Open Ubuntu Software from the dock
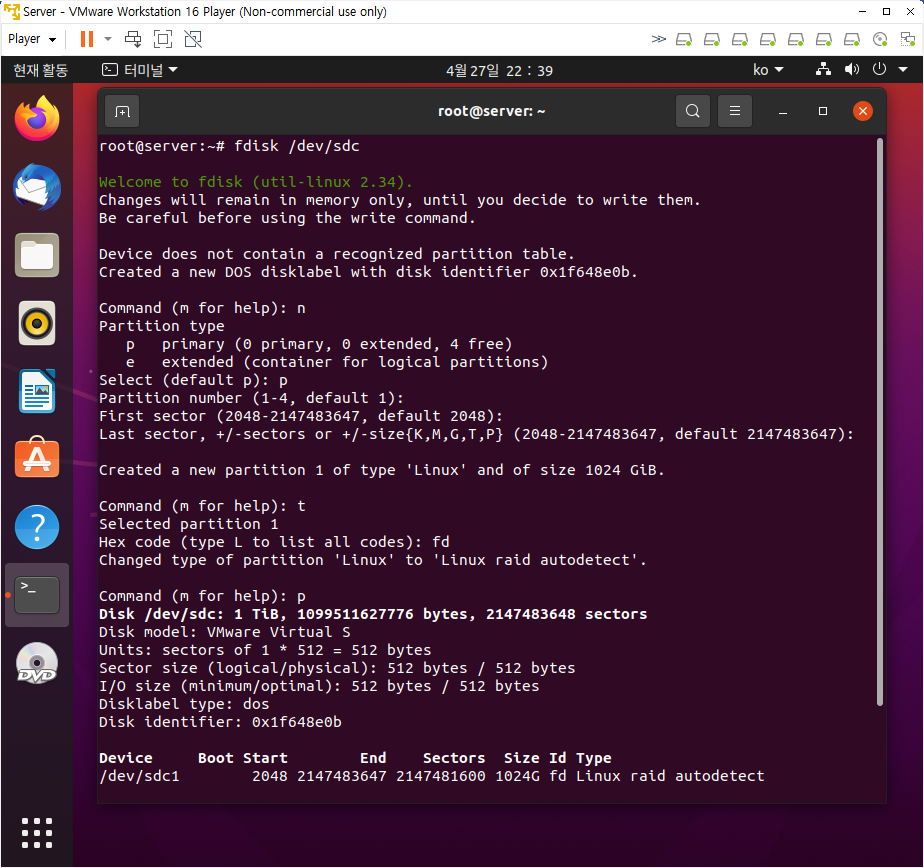Viewport: 924px width, 868px height. tap(37, 458)
